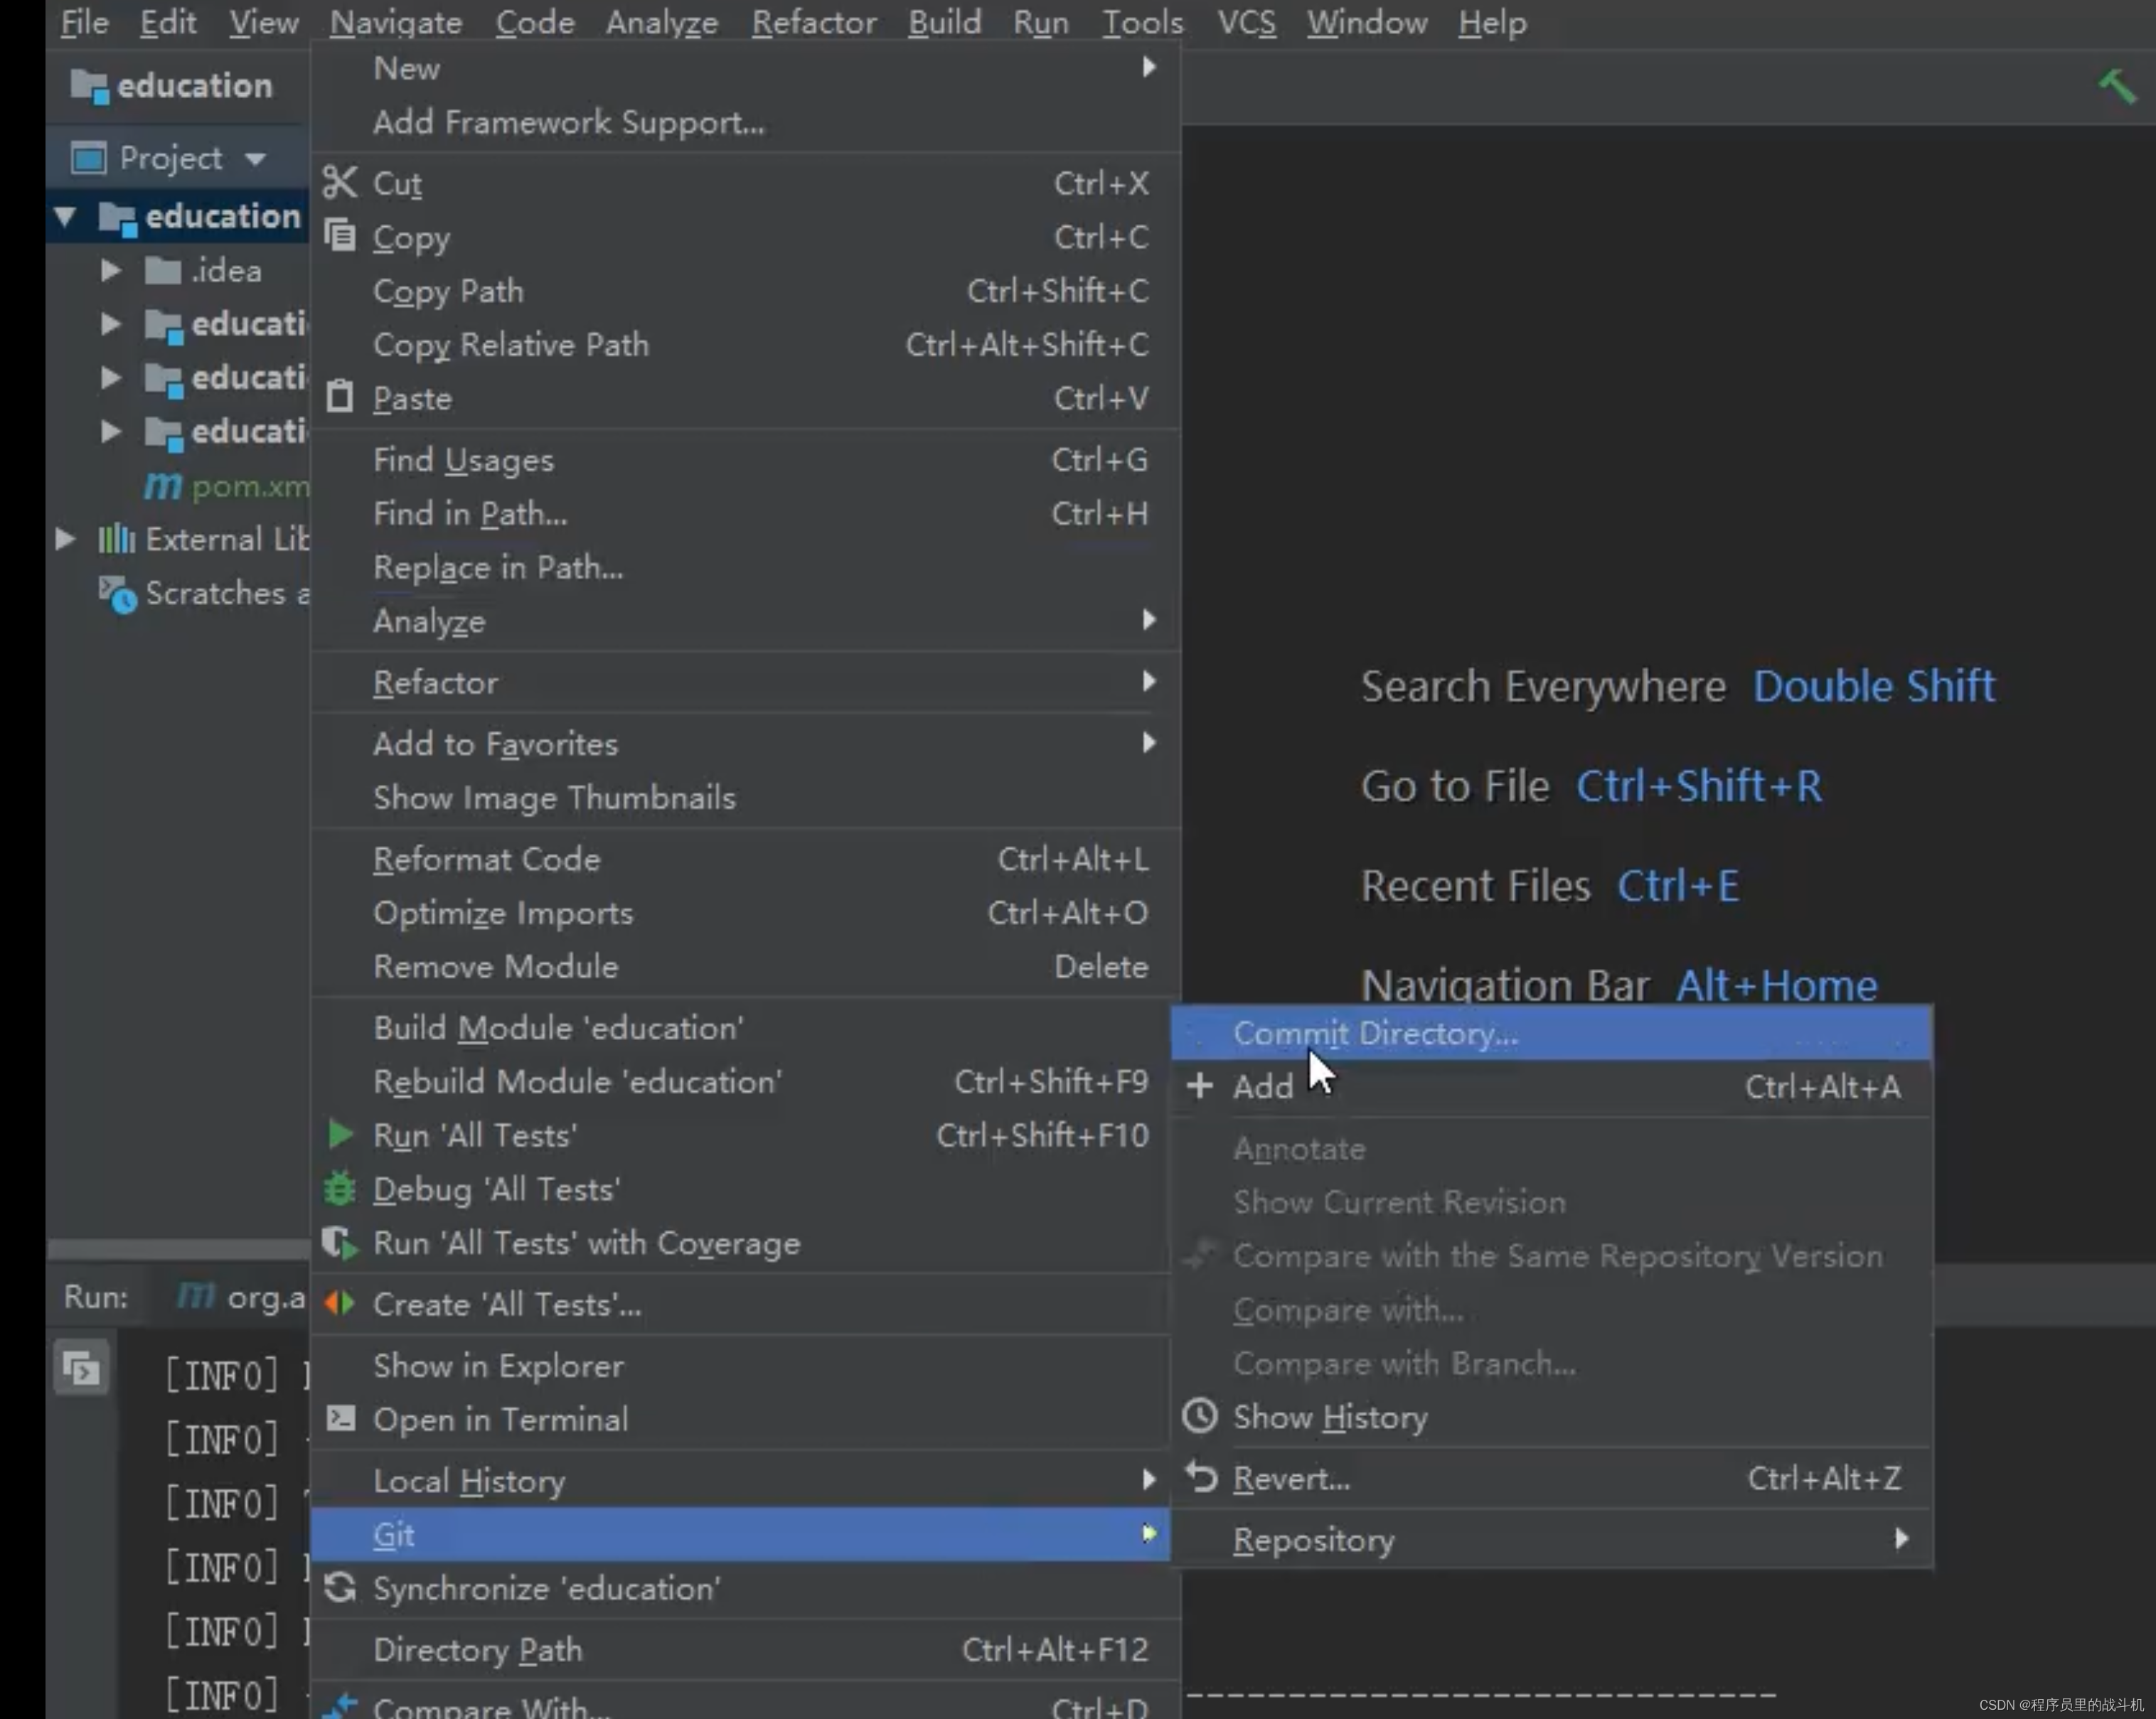
Task: Click the green Run arrow icon
Action: tap(341, 1134)
